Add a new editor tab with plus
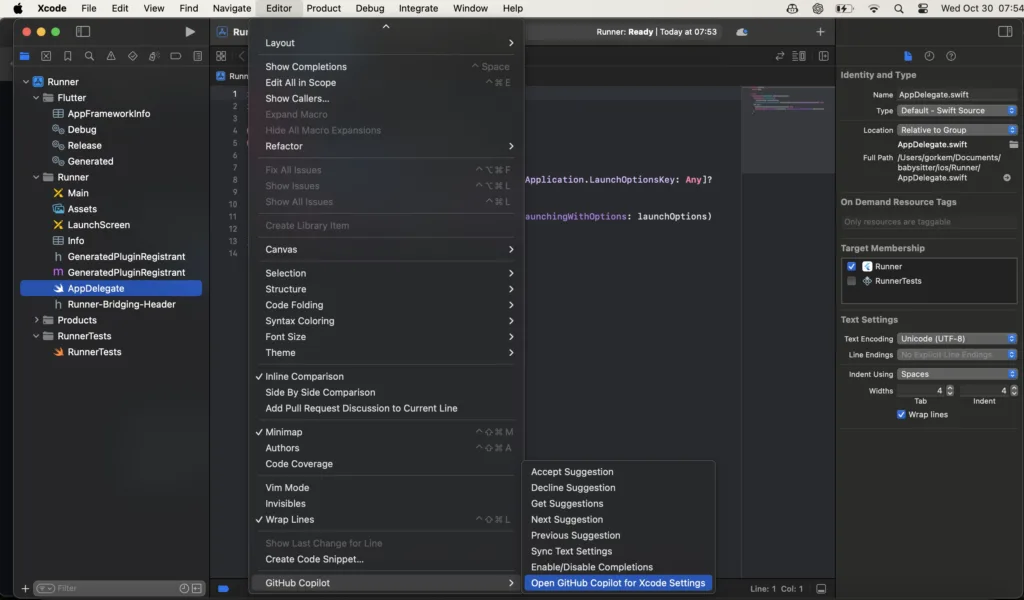This screenshot has width=1024, height=600. tap(820, 31)
